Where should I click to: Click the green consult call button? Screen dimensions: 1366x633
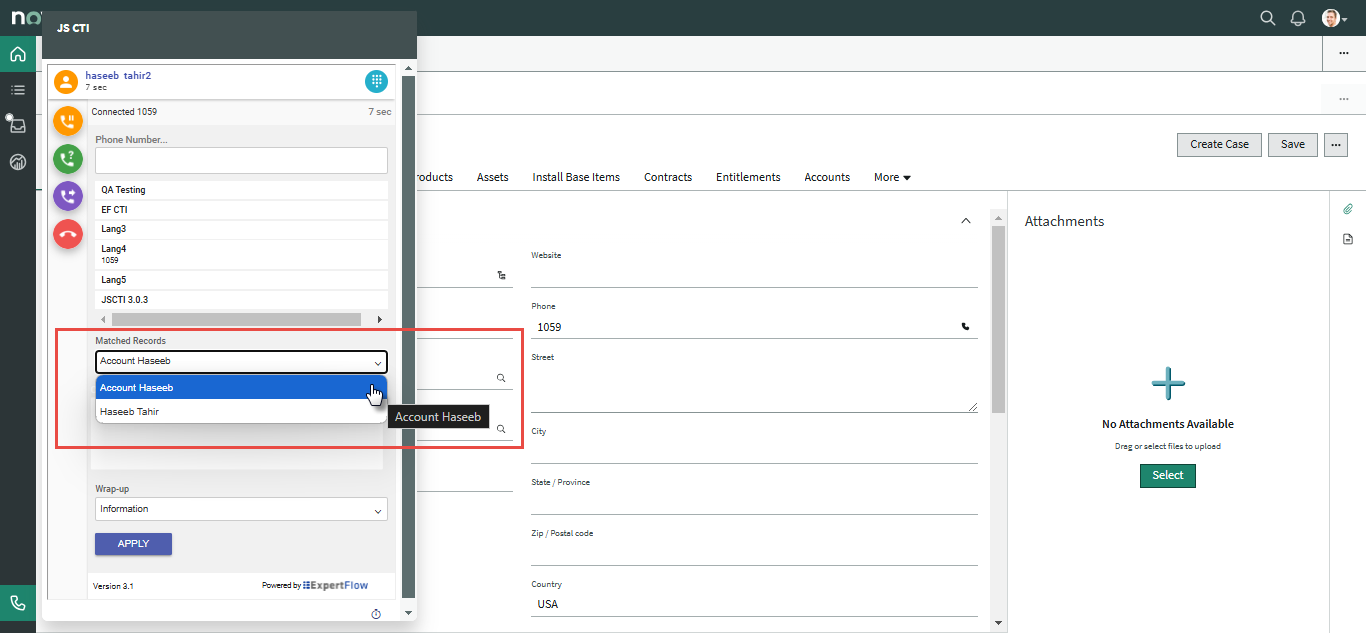point(68,159)
